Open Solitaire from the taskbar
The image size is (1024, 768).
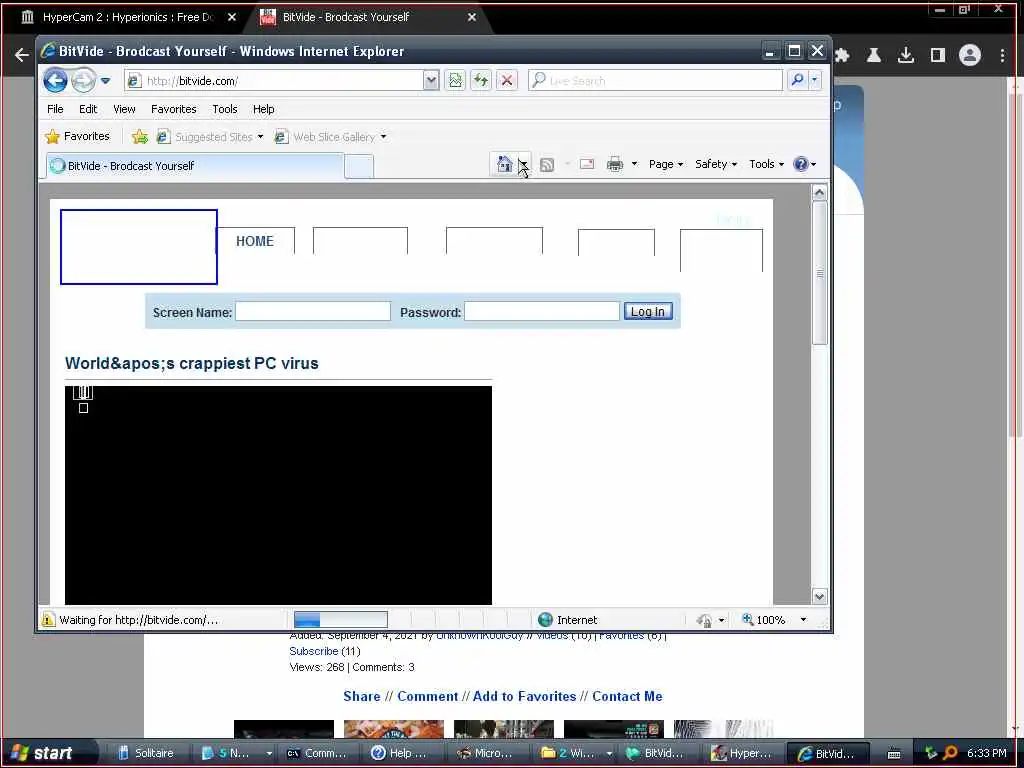146,753
